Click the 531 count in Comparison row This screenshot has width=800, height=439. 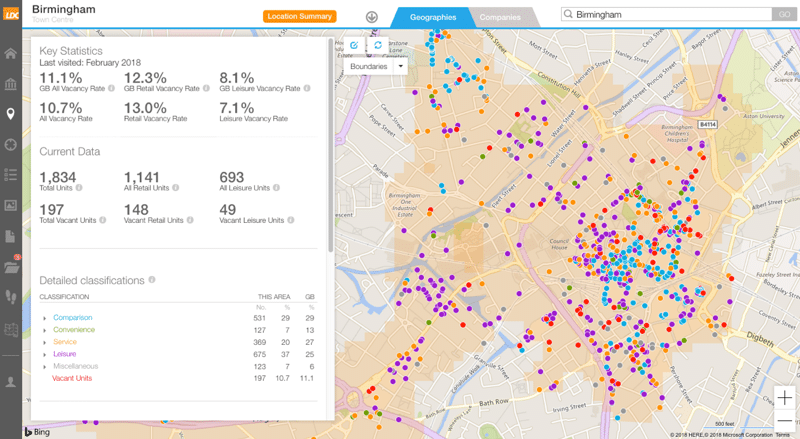pos(260,318)
